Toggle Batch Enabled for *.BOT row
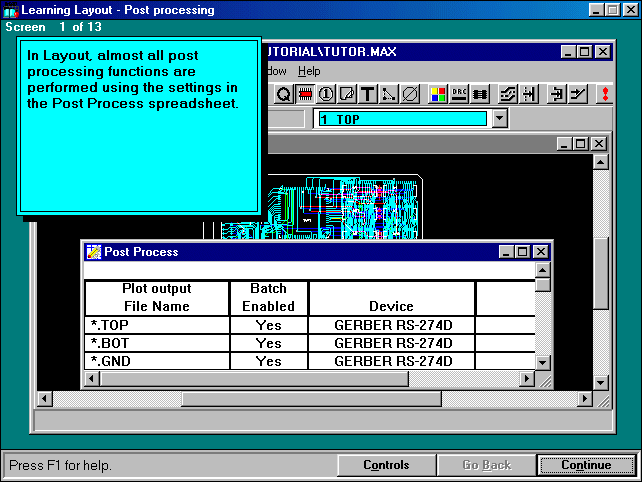The width and height of the screenshot is (642, 482). pos(268,343)
